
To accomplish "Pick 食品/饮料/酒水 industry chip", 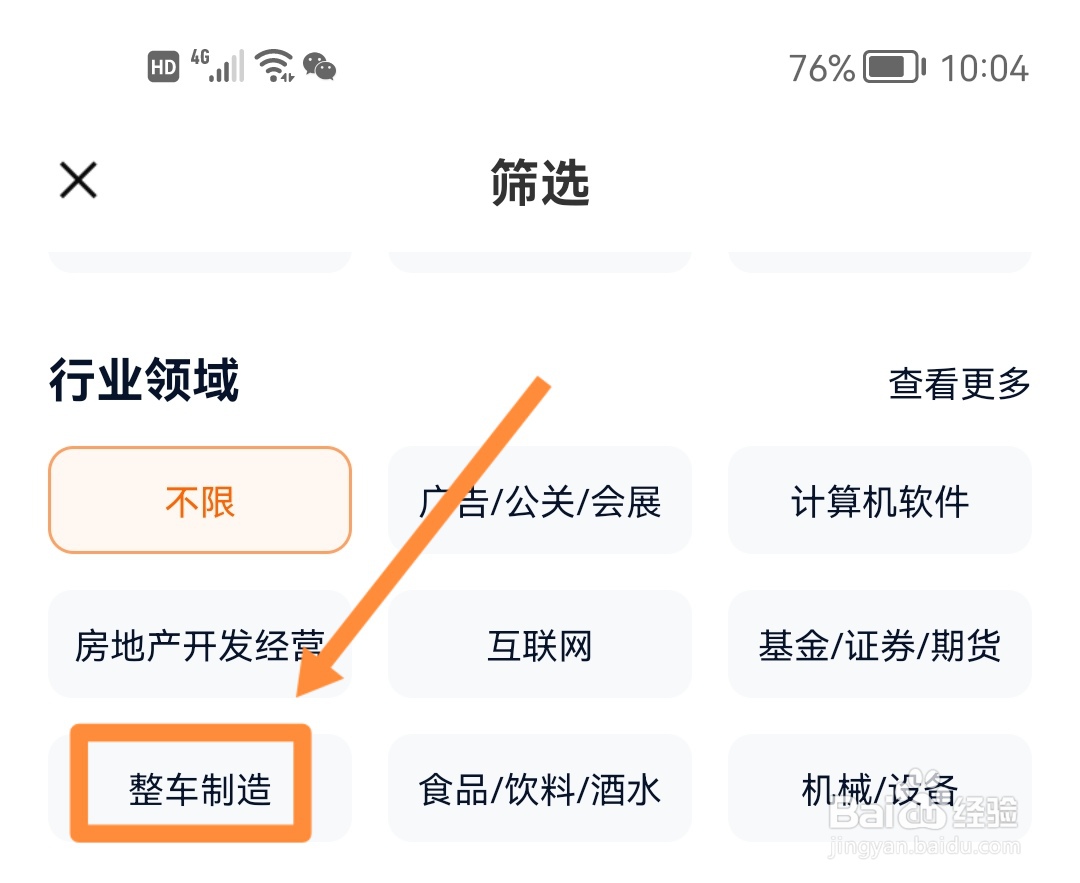I will (x=540, y=789).
